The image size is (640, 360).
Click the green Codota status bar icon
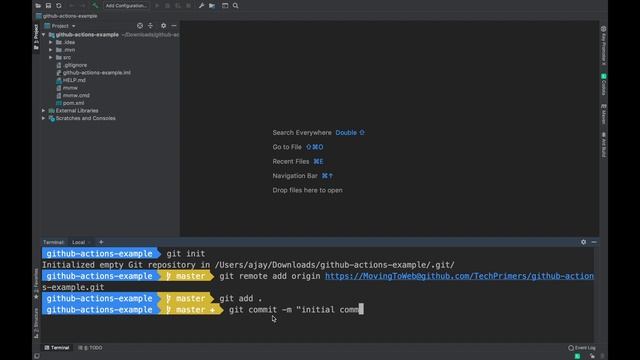pyautogui.click(x=577, y=356)
